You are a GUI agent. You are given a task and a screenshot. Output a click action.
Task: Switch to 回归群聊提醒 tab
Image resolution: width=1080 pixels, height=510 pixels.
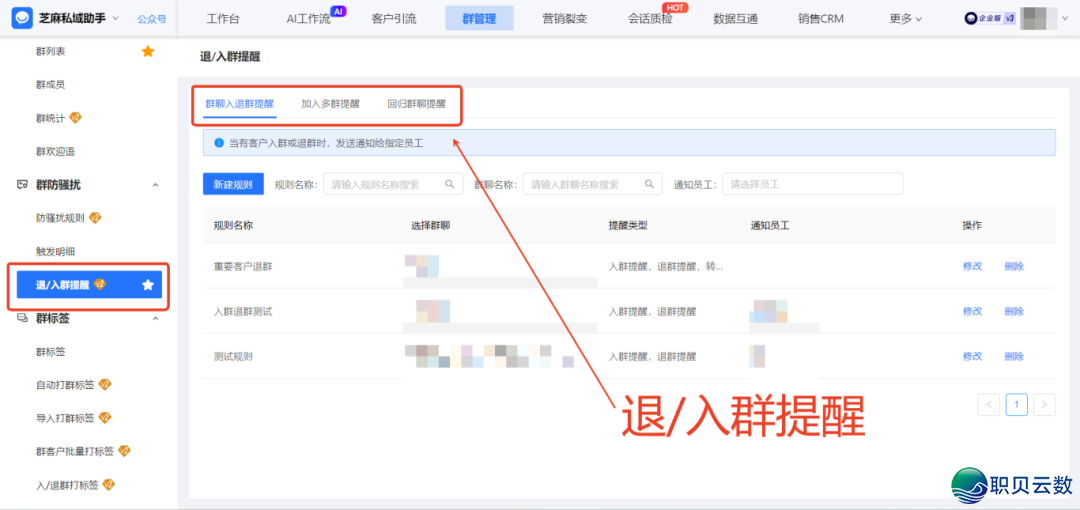[416, 105]
